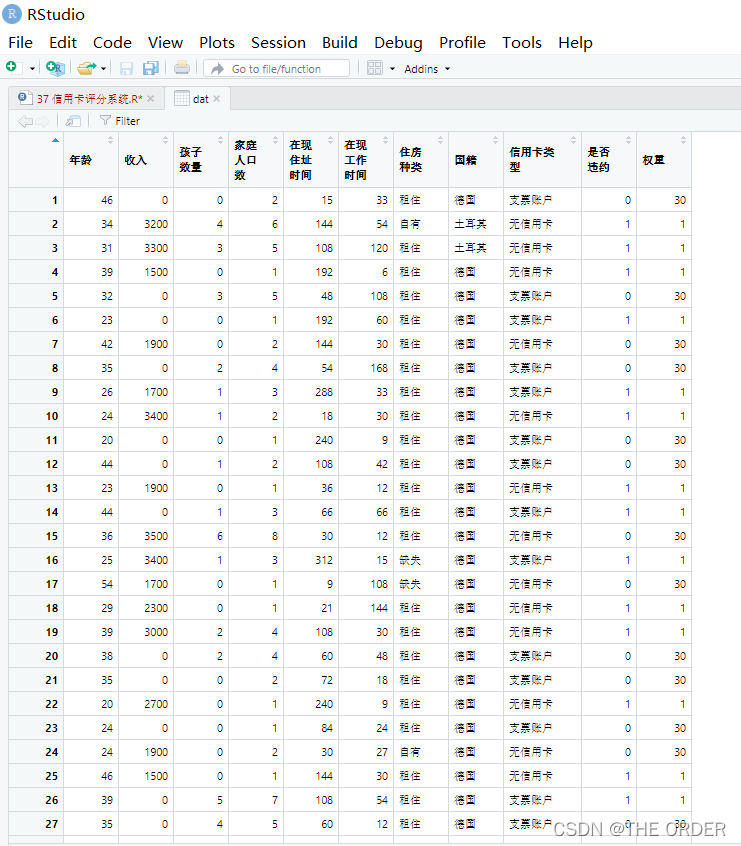Open the Plots menu
This screenshot has height=846, width=741.
(x=217, y=43)
